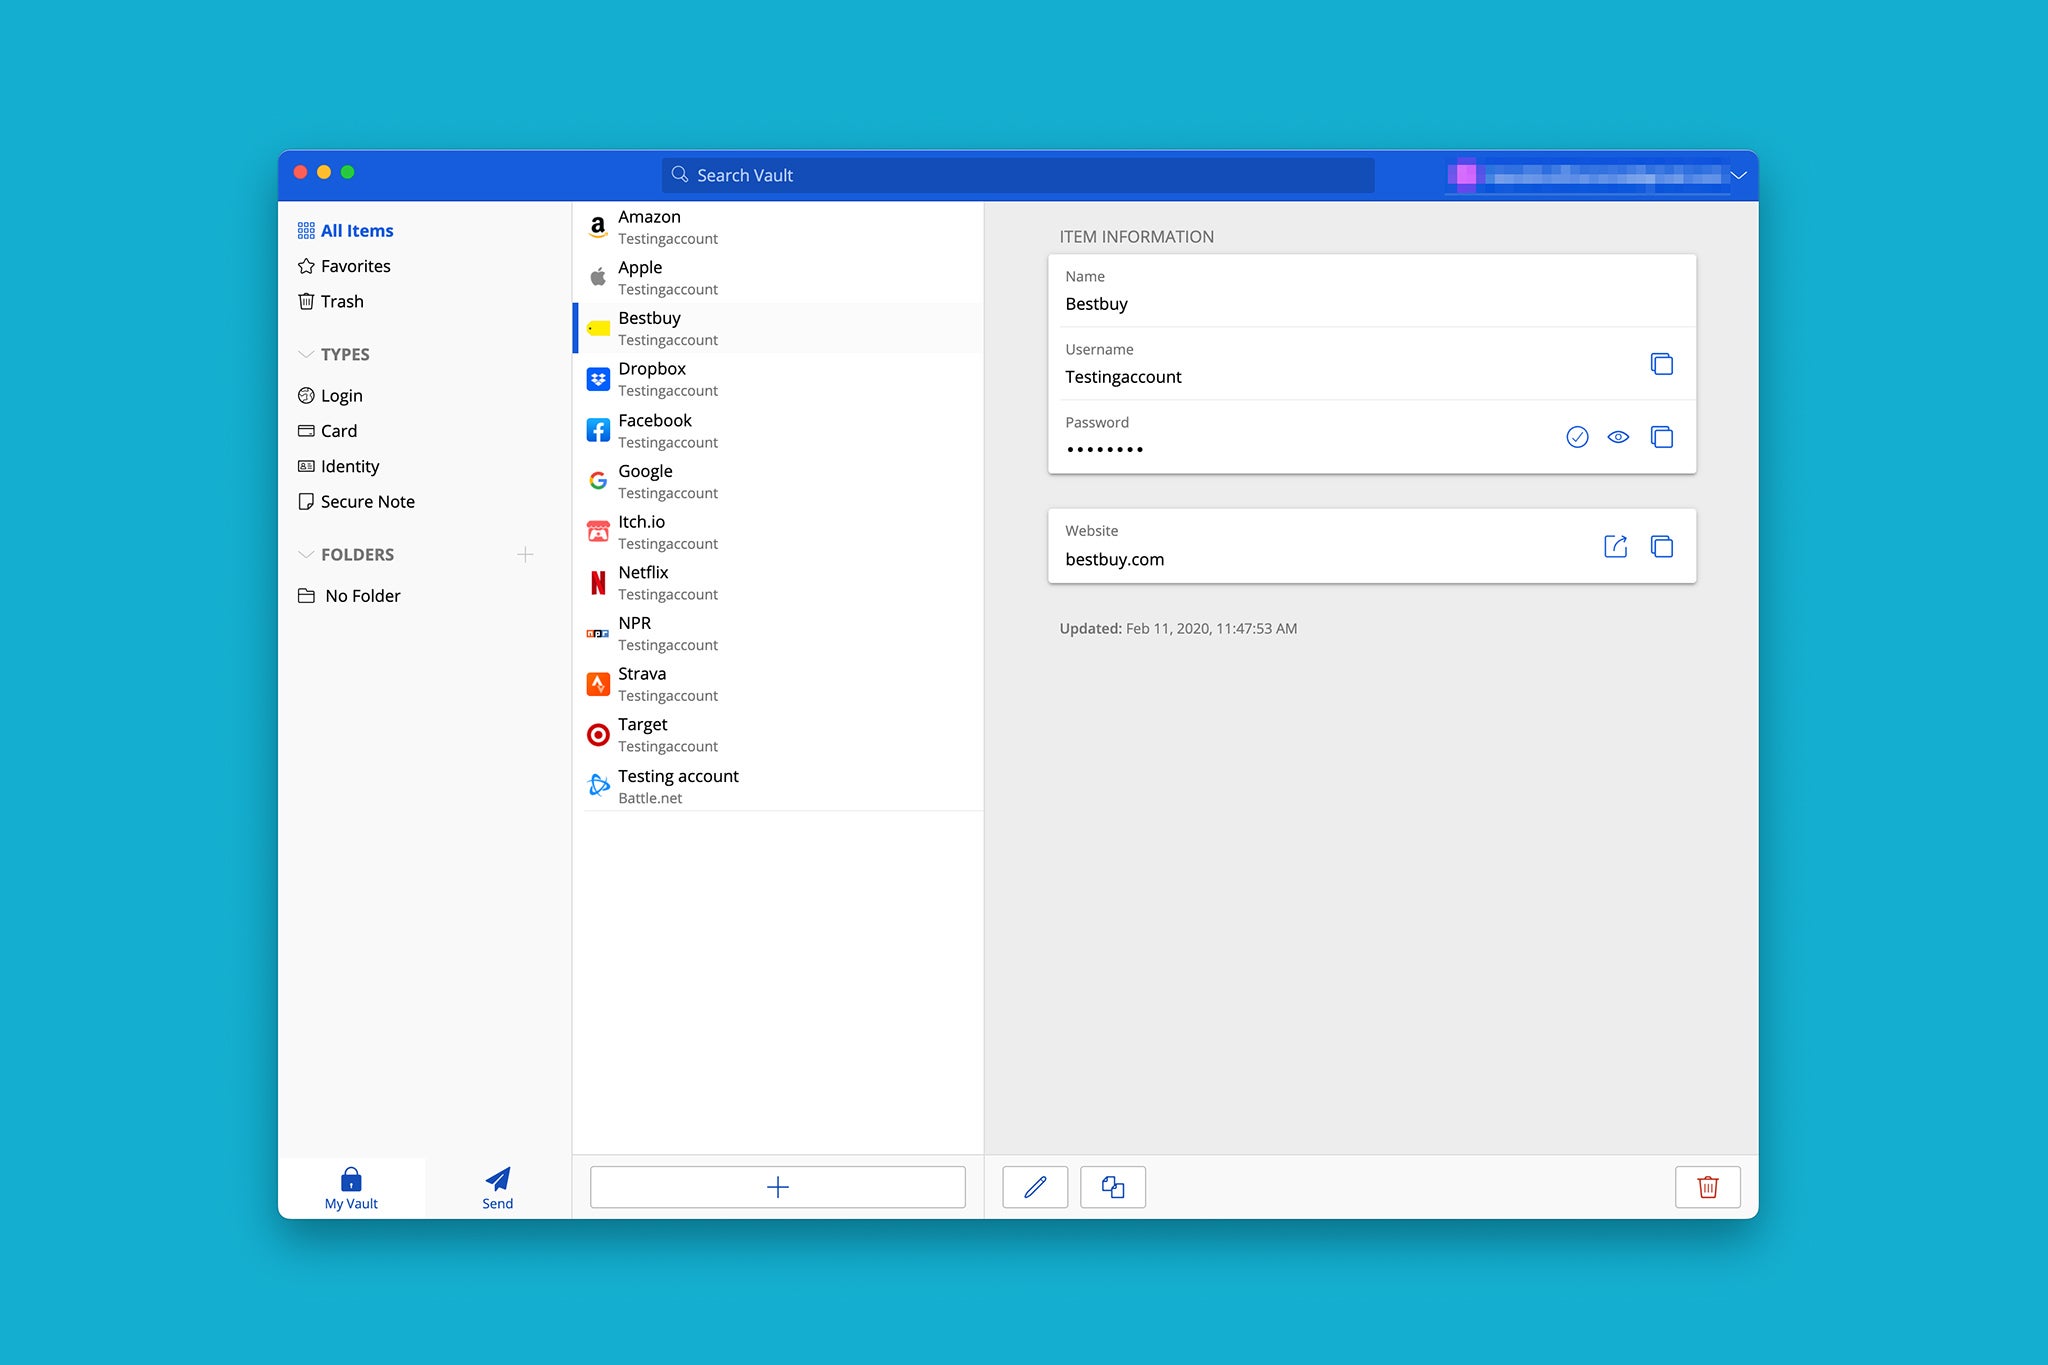
Task: Click the copy icon next to Website field
Action: pos(1661,545)
